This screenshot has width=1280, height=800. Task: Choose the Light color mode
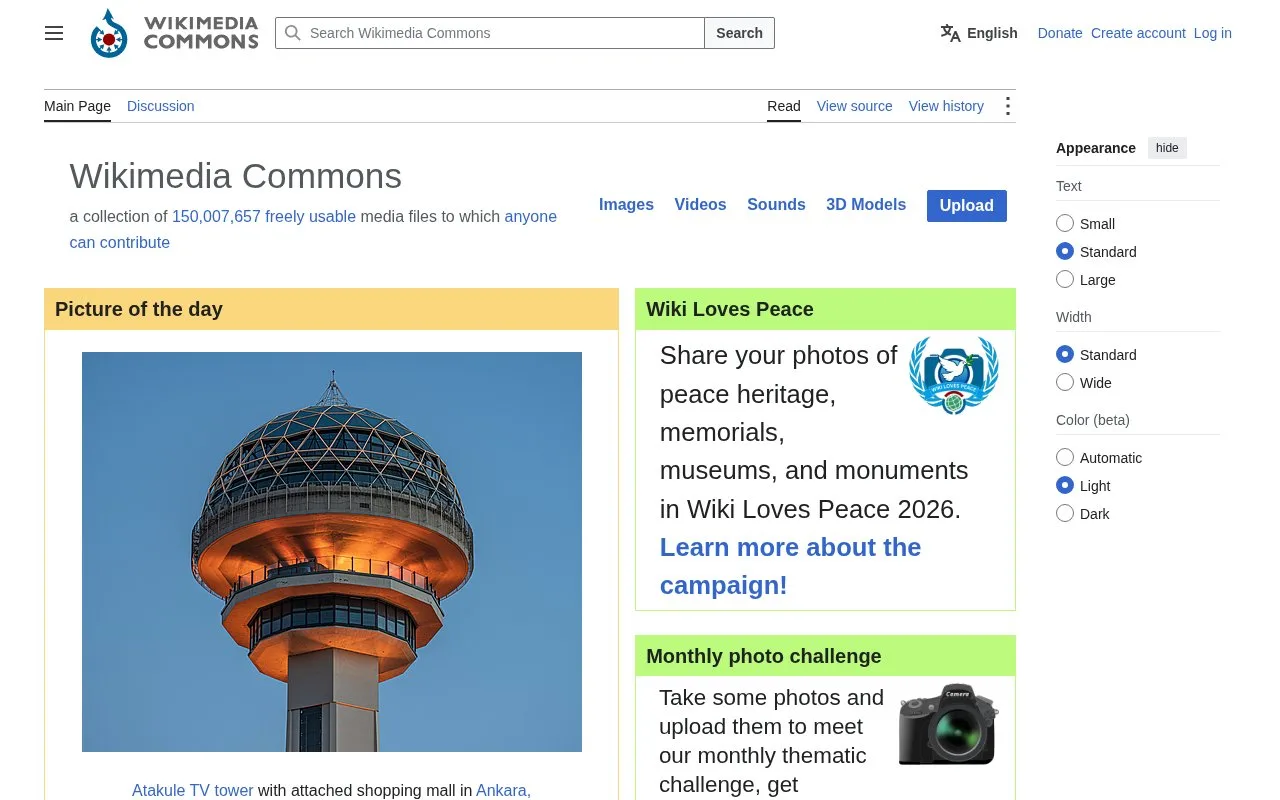pos(1065,486)
